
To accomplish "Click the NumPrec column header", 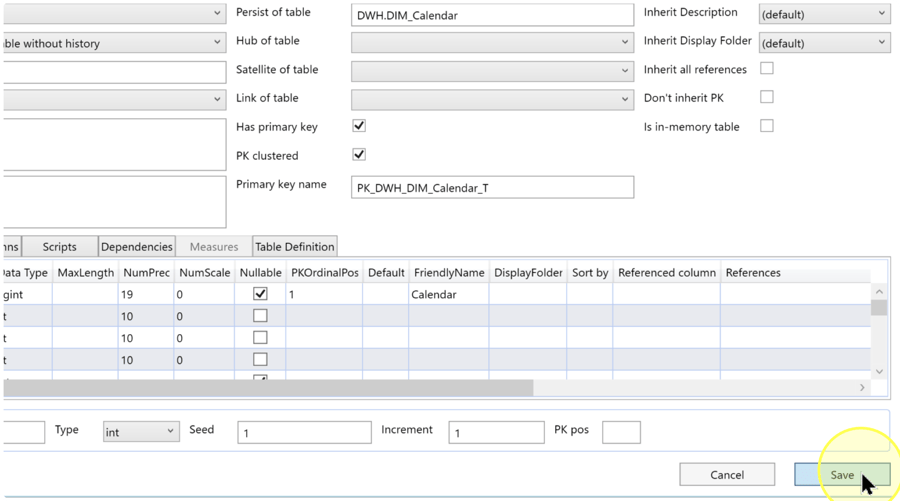I will (146, 273).
